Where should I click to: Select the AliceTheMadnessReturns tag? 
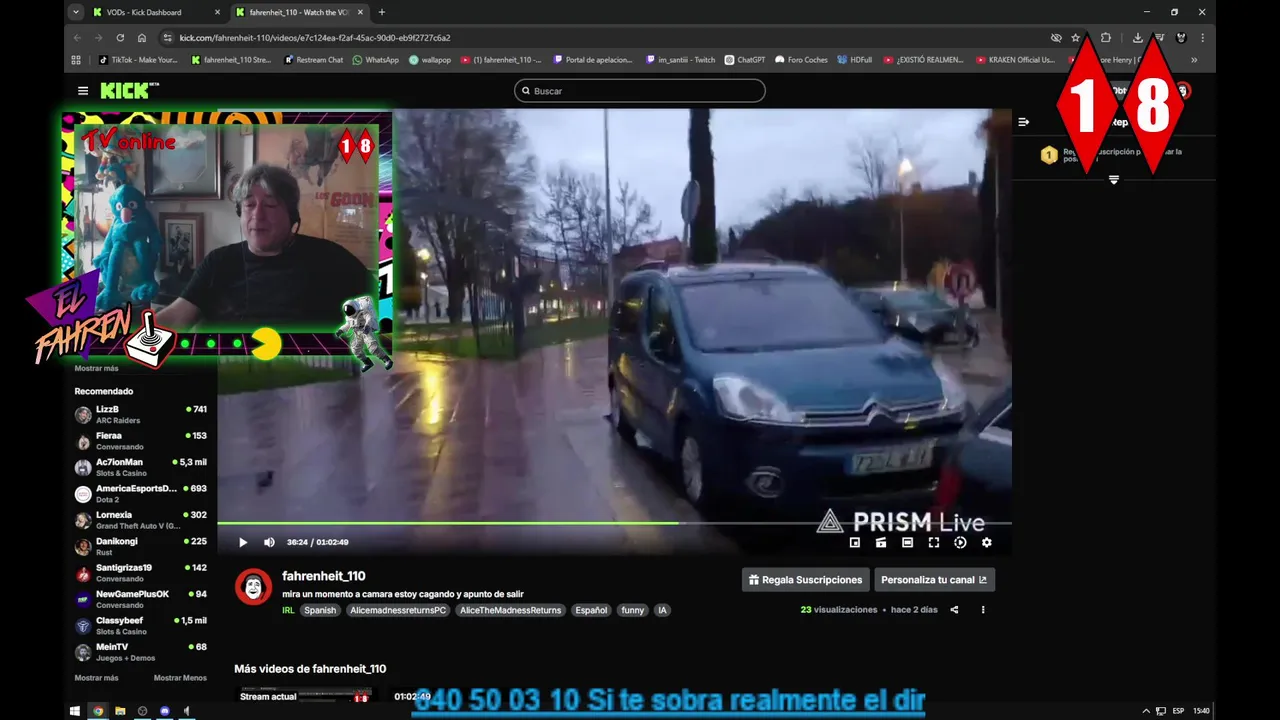coord(511,610)
